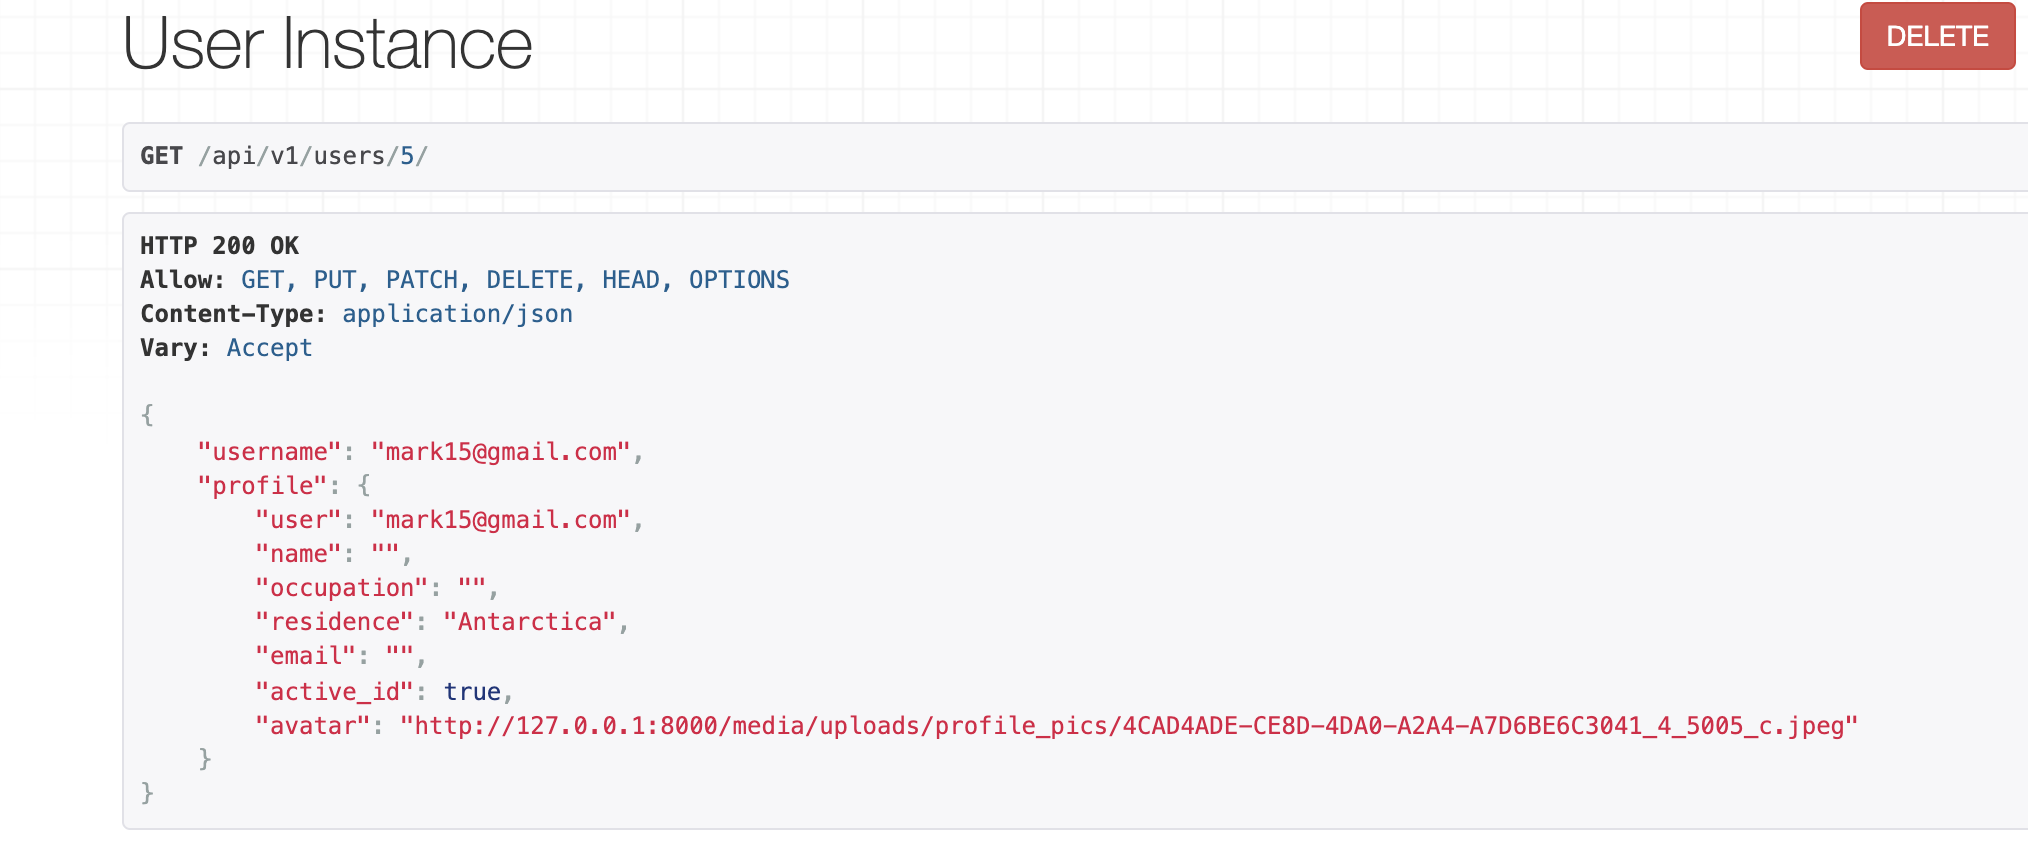The image size is (2028, 866).
Task: Click the red DELETE button
Action: coord(1937,36)
